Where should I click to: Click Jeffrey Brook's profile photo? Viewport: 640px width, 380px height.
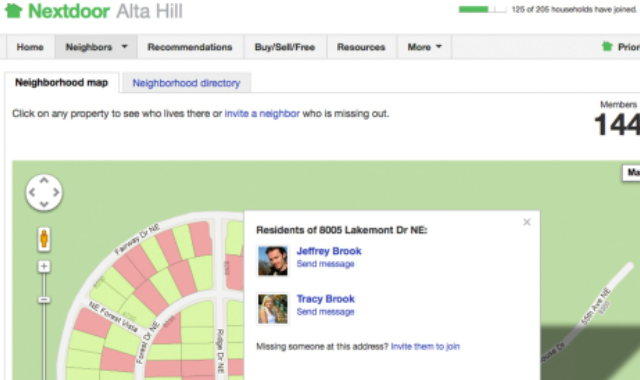pyautogui.click(x=273, y=261)
